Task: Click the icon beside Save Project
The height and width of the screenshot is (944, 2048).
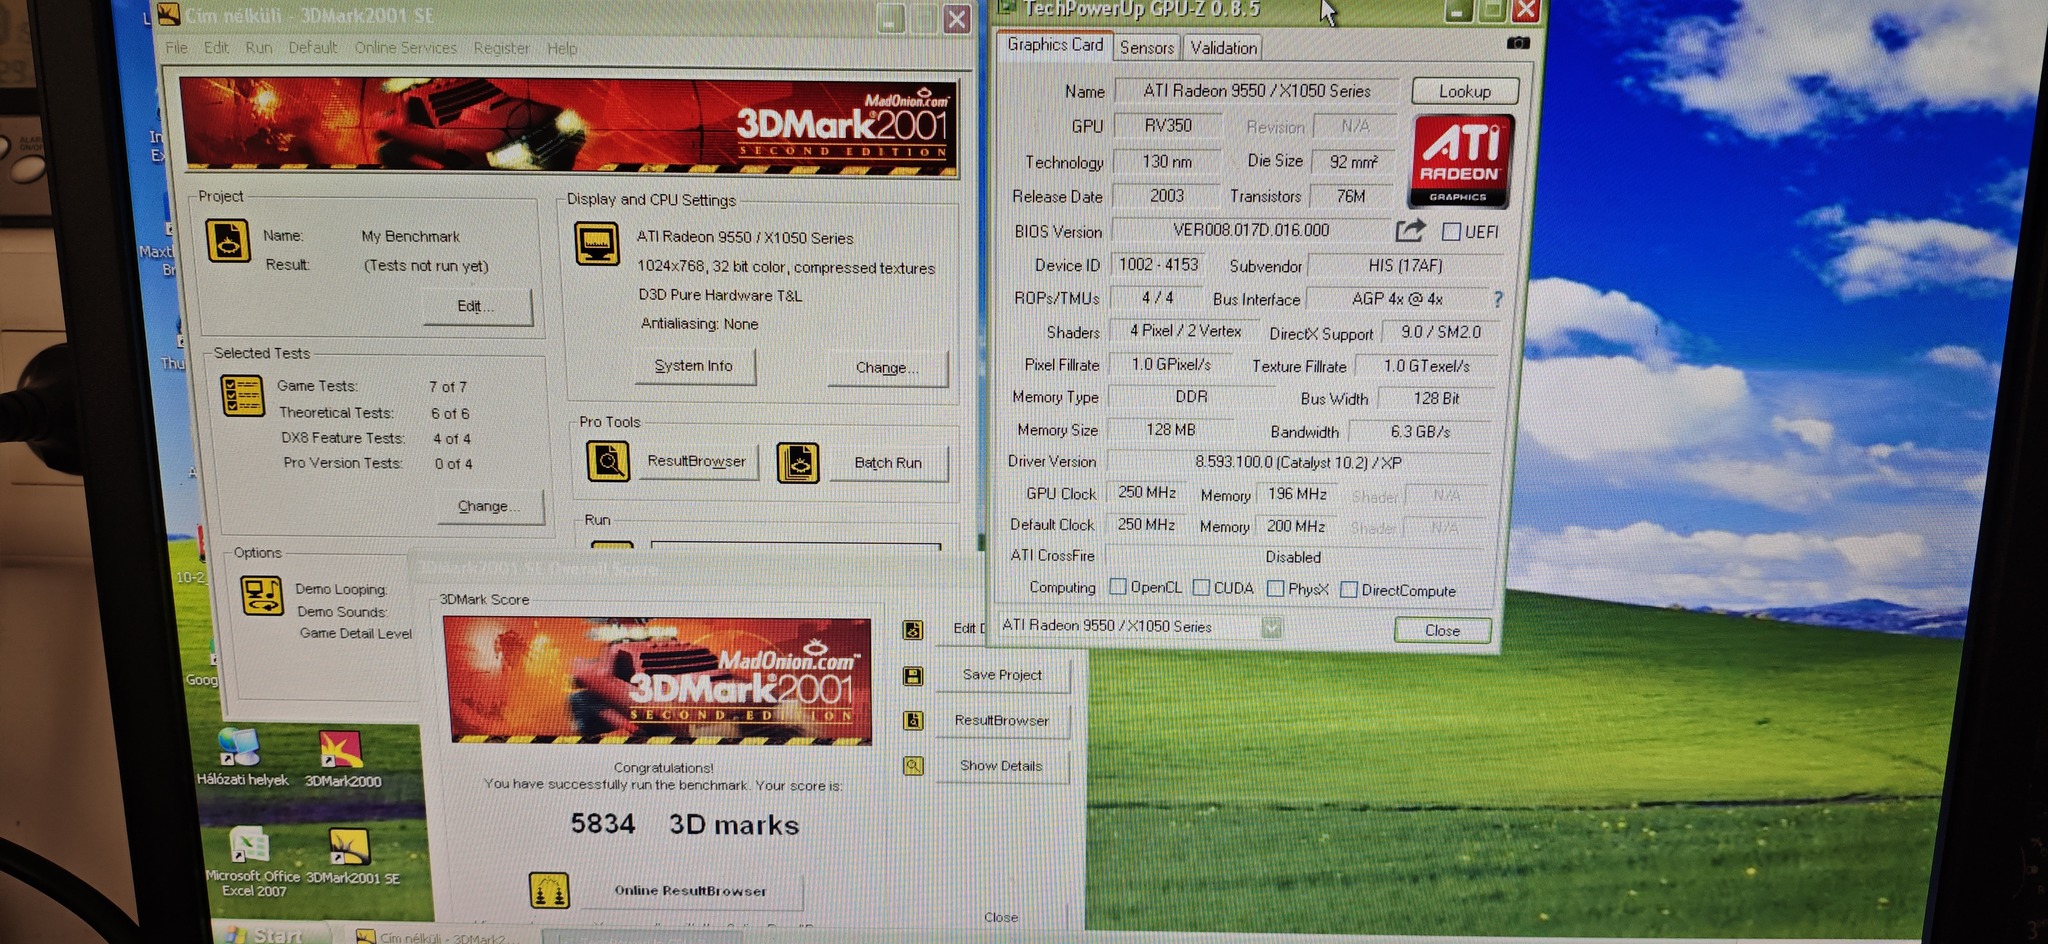Action: pyautogui.click(x=913, y=676)
